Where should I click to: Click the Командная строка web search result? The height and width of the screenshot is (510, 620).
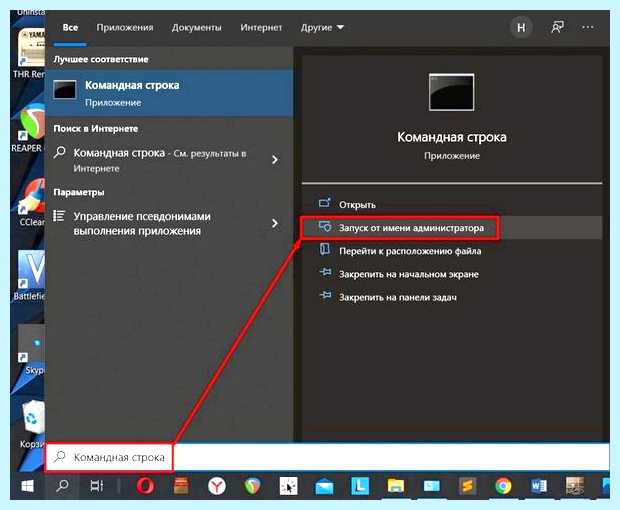pyautogui.click(x=159, y=160)
